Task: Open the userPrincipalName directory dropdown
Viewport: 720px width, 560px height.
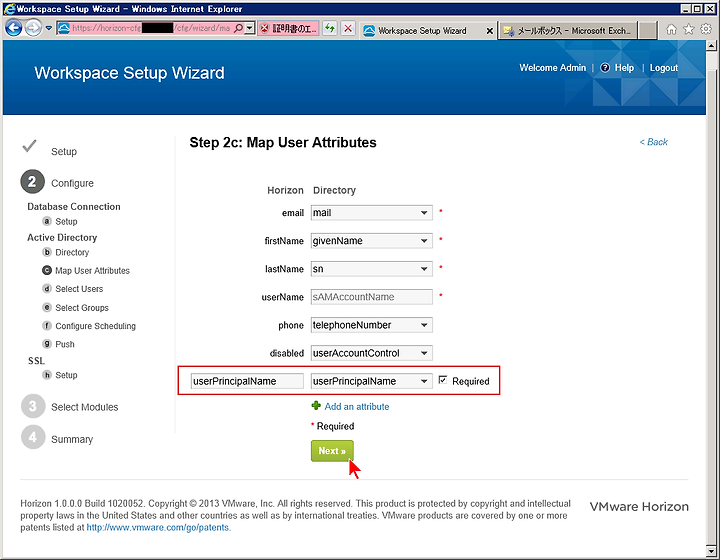Action: pyautogui.click(x=371, y=381)
